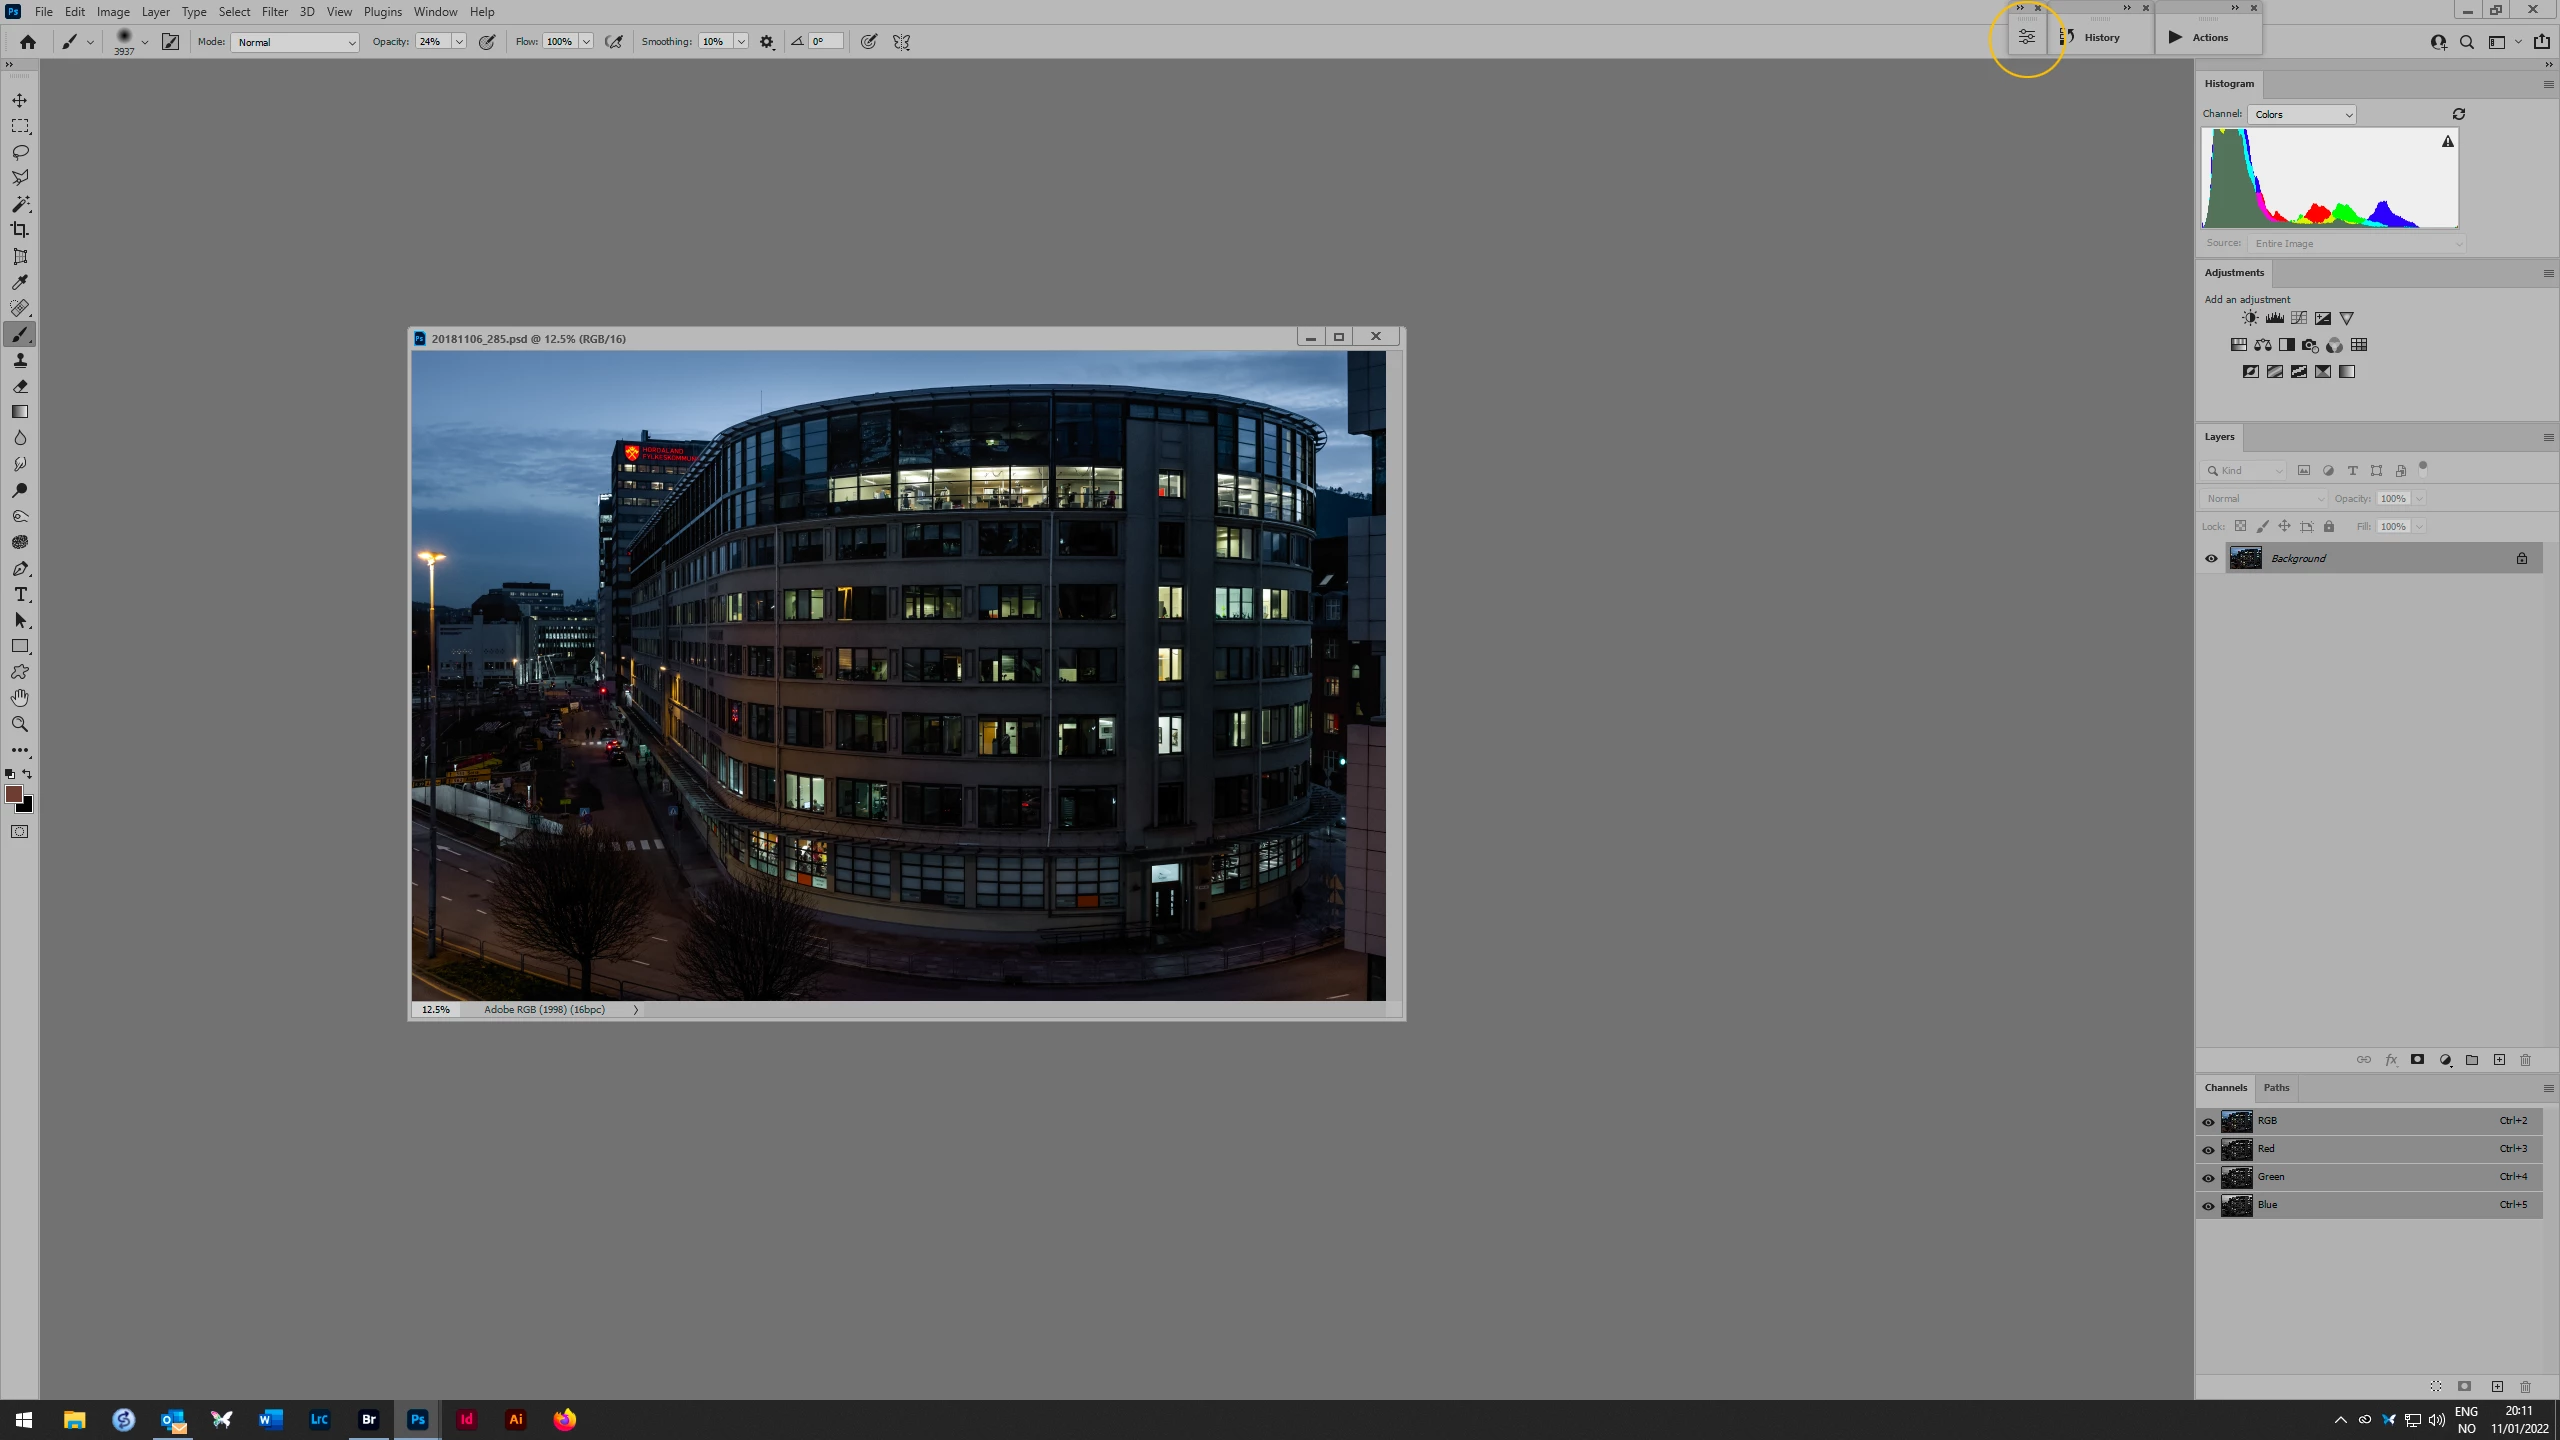
Task: Add a Curves adjustment
Action: 2299,318
